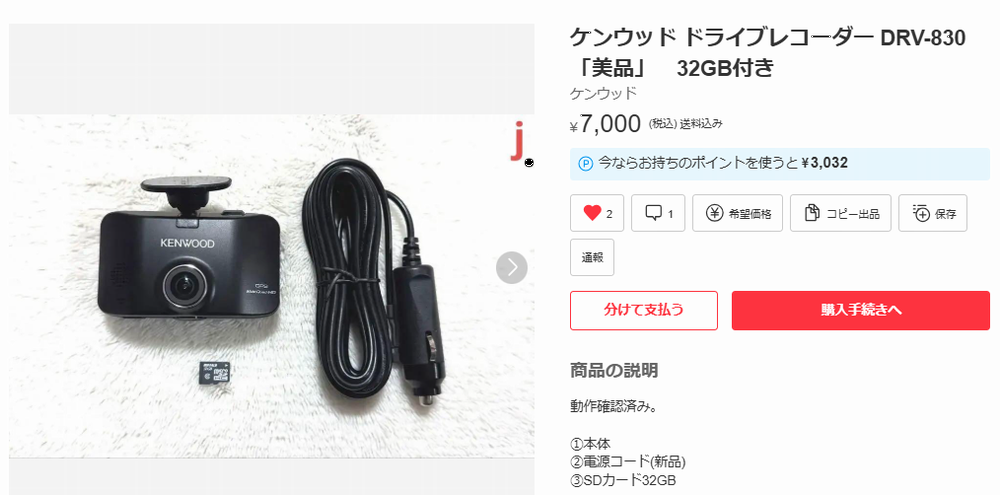Click the 保存 save-list icon

tap(922, 213)
